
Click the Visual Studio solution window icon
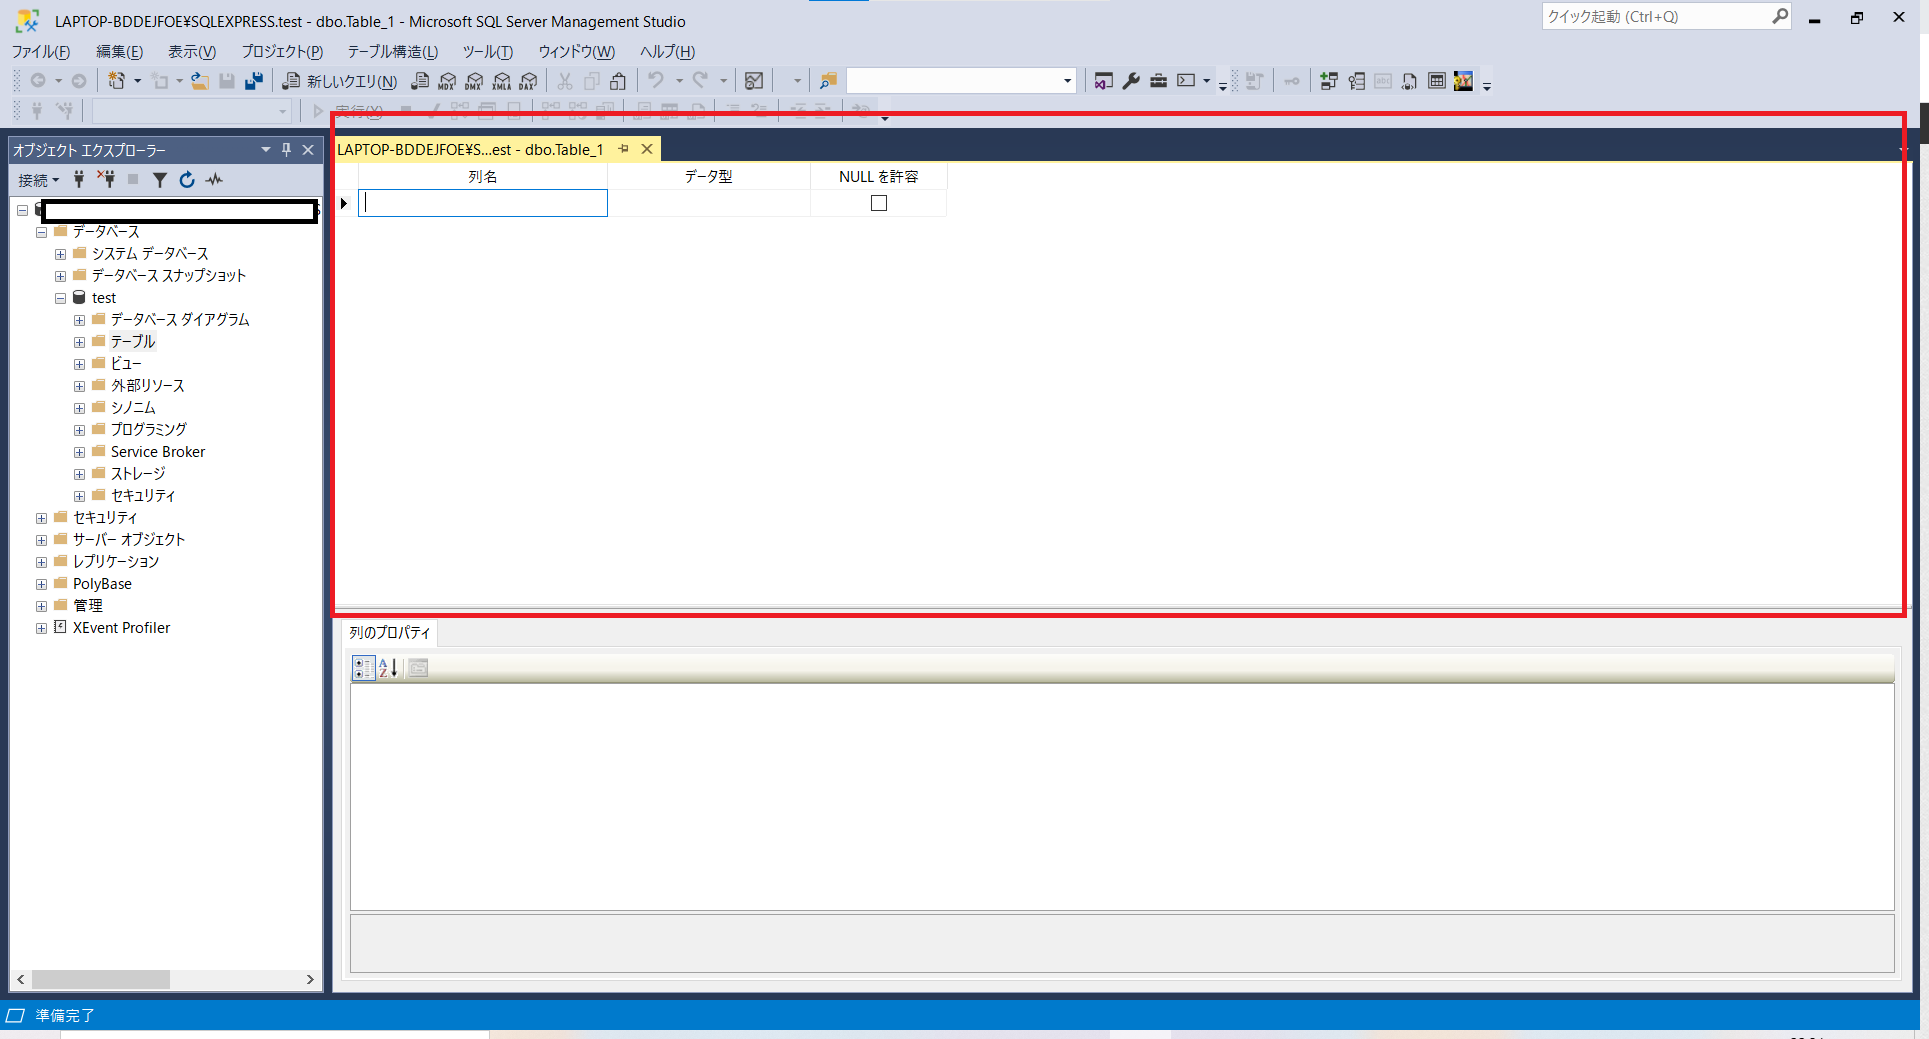tap(1103, 81)
